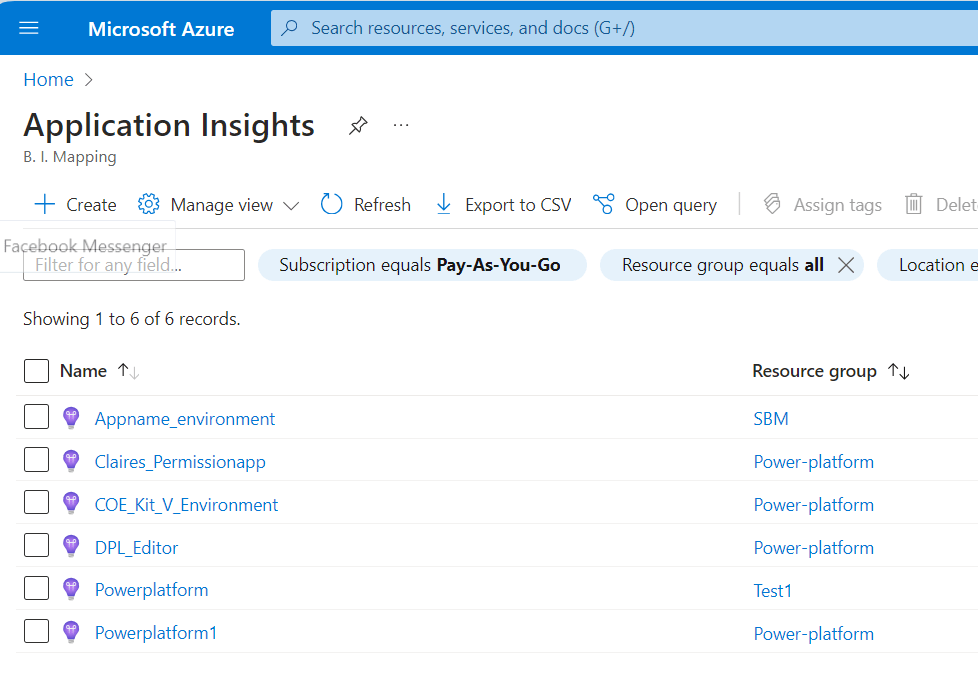Pin Application Insights to dashboard
Viewport: 978px width, 685px height.
tap(357, 126)
